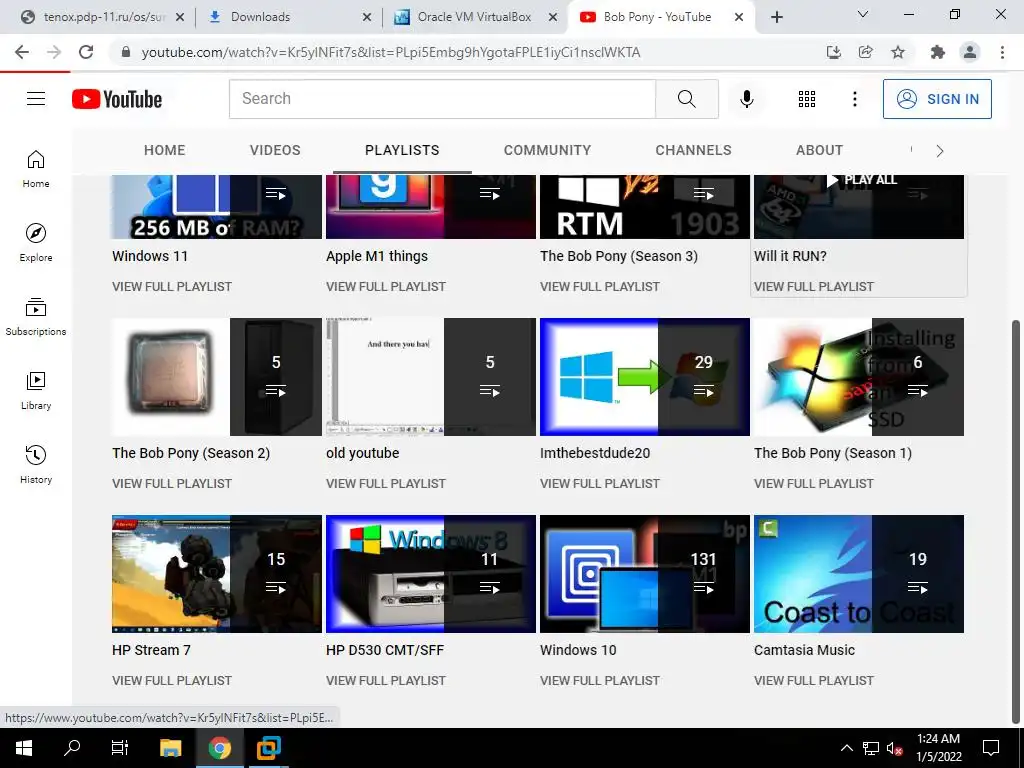Open the YouTube hamburger guide menu

36,99
